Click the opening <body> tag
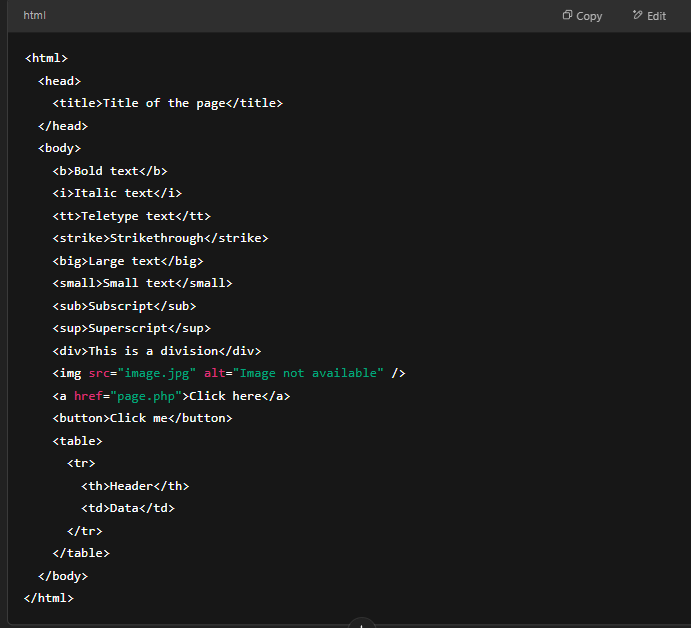The height and width of the screenshot is (628, 691). tap(60, 148)
